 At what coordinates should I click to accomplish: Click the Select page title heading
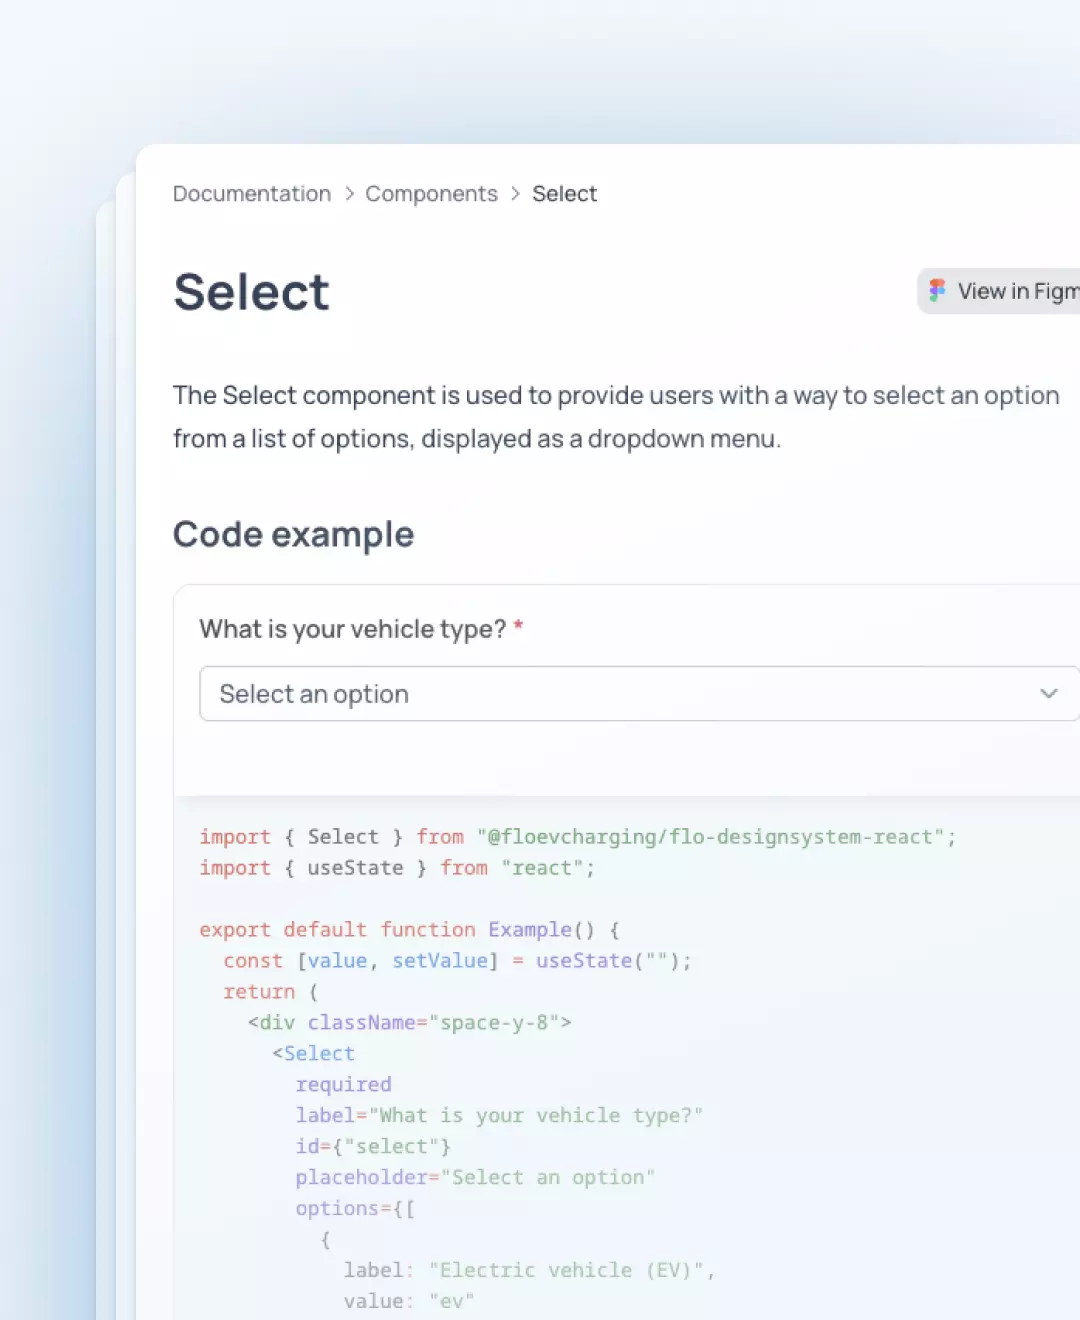pyautogui.click(x=251, y=292)
